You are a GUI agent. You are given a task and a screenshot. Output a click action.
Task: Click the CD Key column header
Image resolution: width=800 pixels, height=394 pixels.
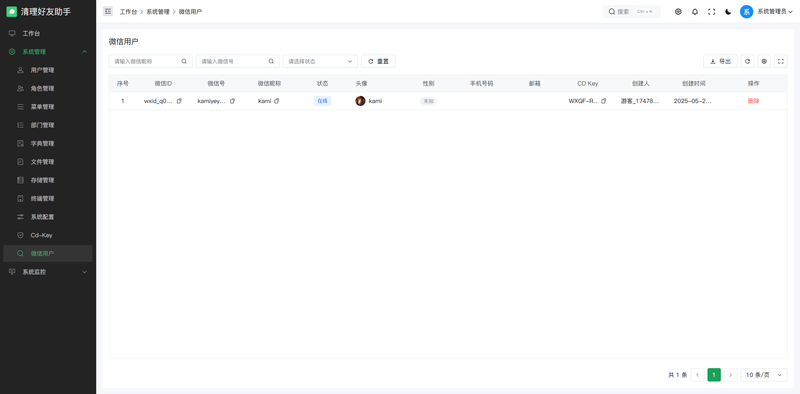pyautogui.click(x=588, y=83)
